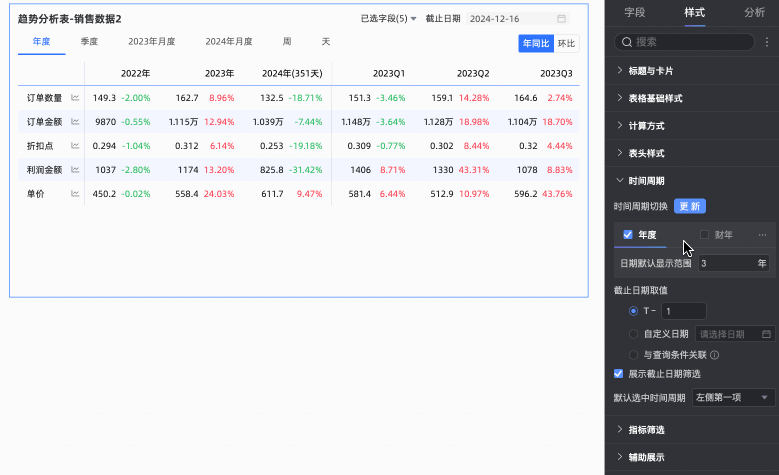The width and height of the screenshot is (779, 475).
Task: Click the 请选择日期 custom date field
Action: (735, 334)
